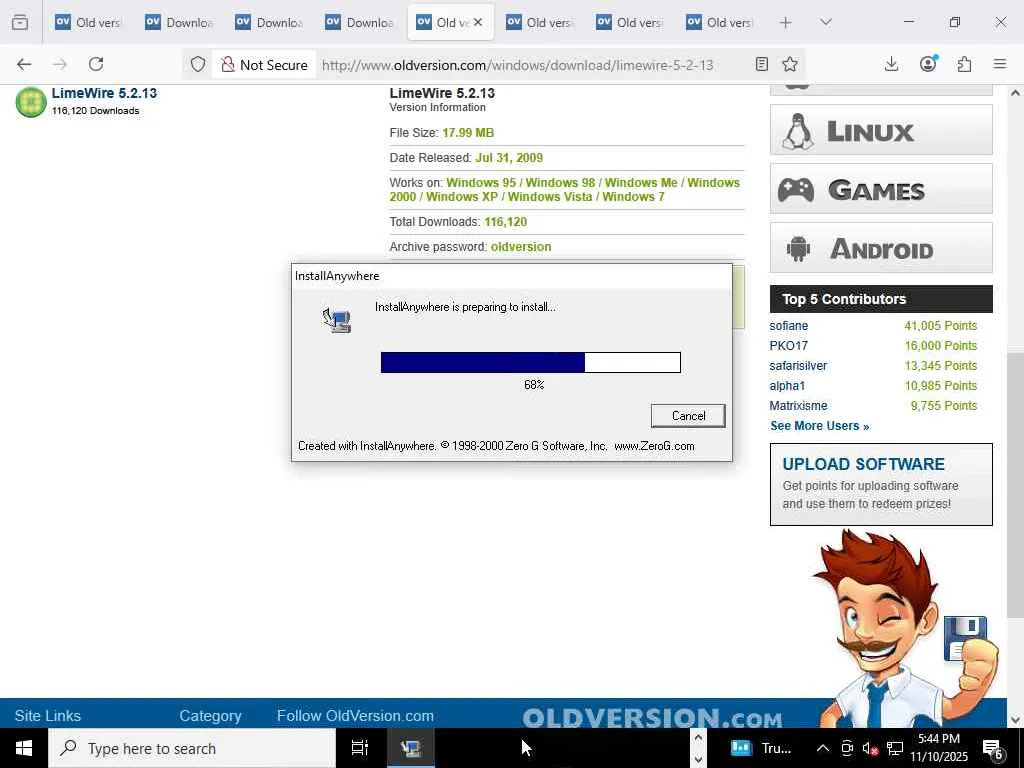Open the Extensions puzzle icon
Screen dimensions: 1024x768
(965, 64)
